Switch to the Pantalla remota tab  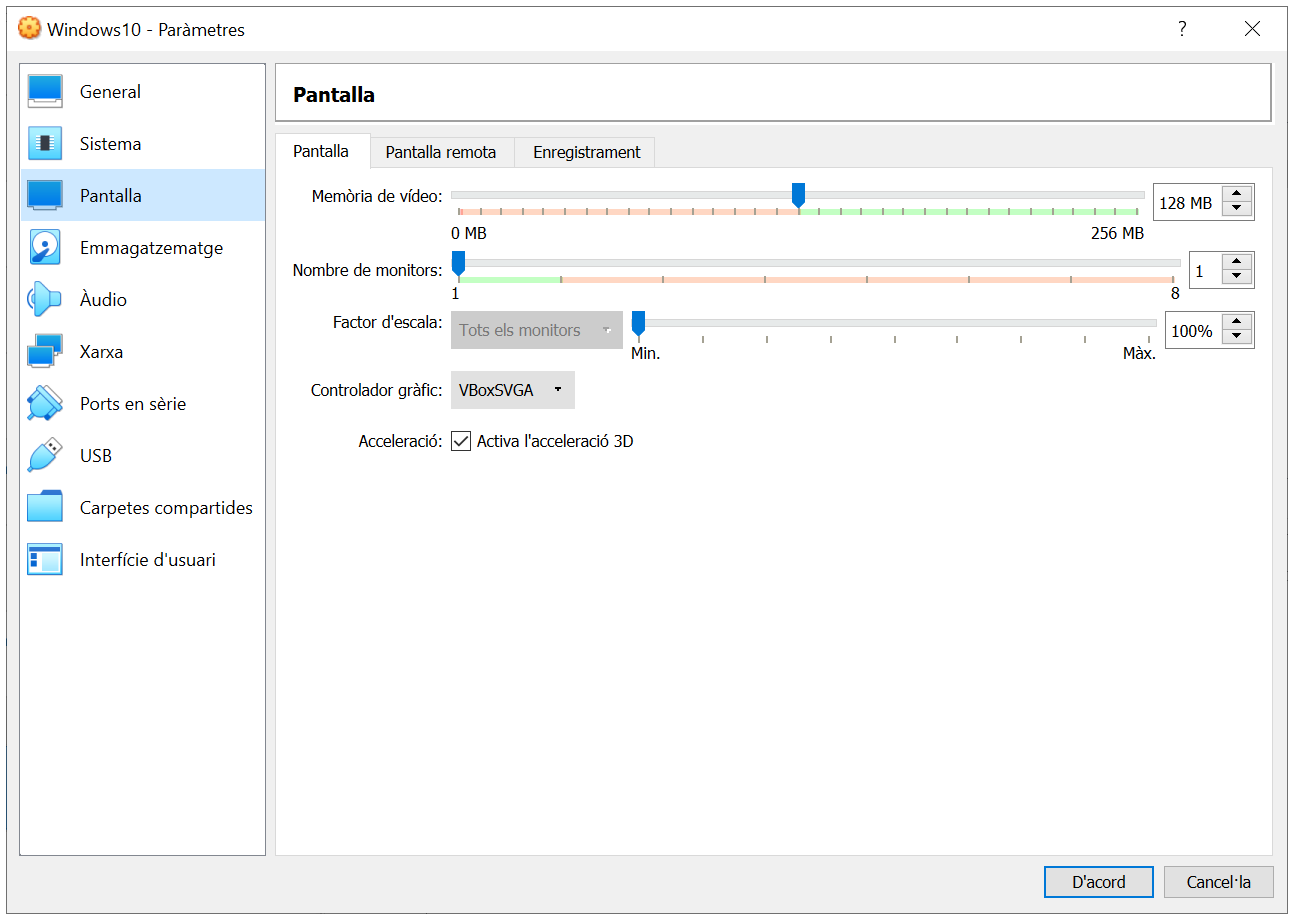click(441, 153)
